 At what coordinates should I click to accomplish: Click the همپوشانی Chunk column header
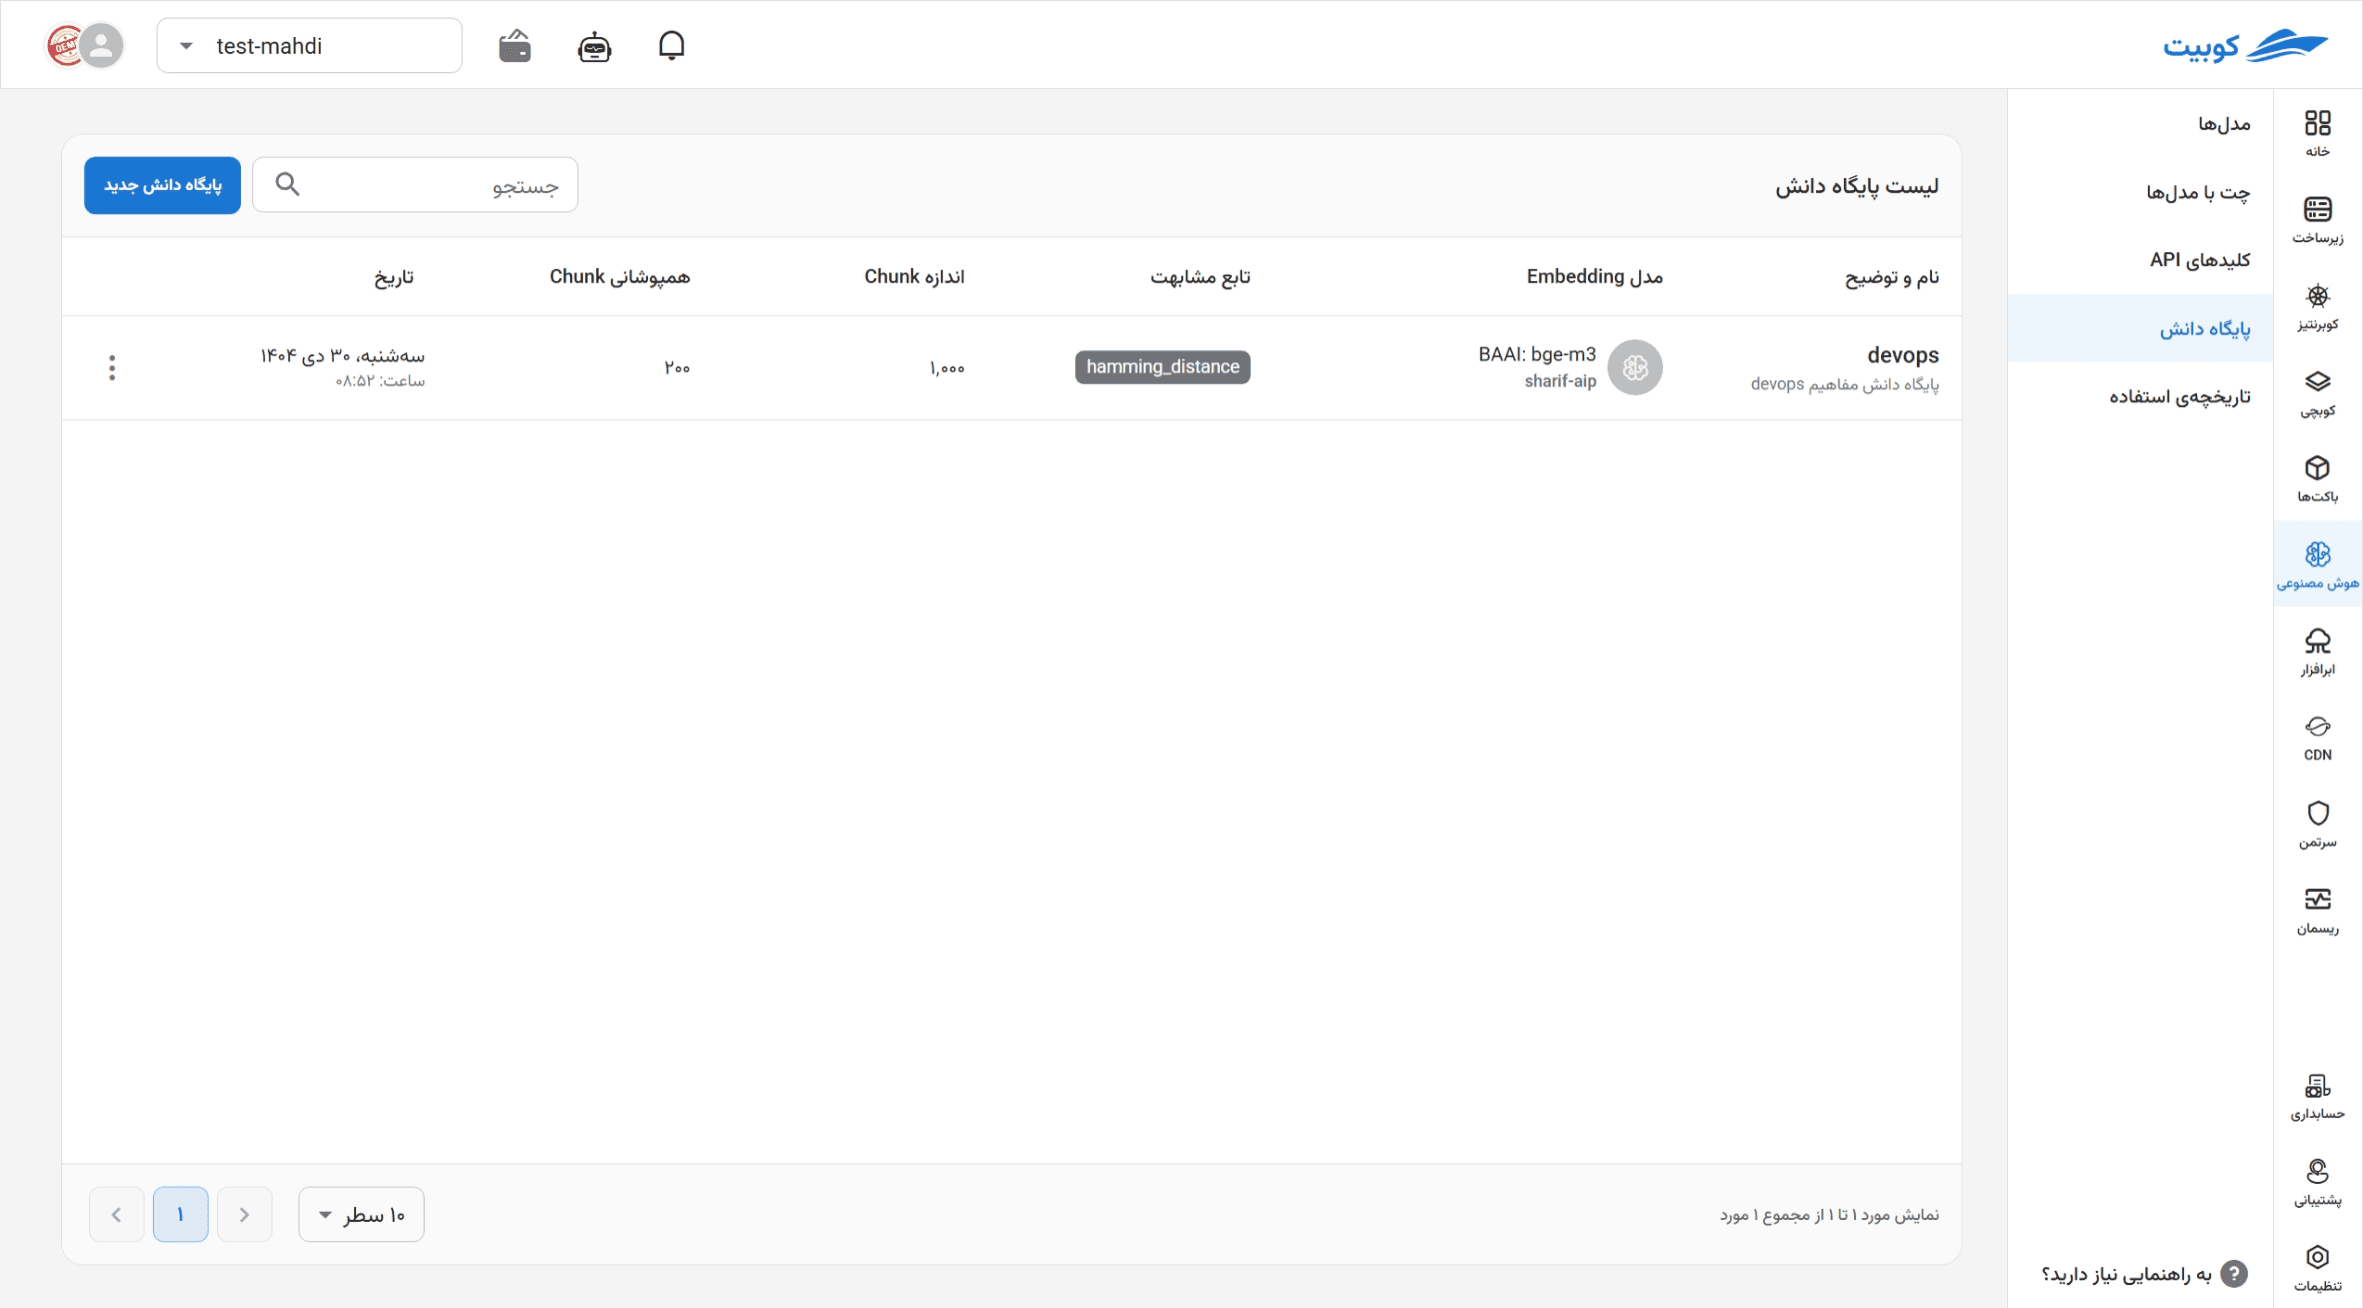point(620,277)
